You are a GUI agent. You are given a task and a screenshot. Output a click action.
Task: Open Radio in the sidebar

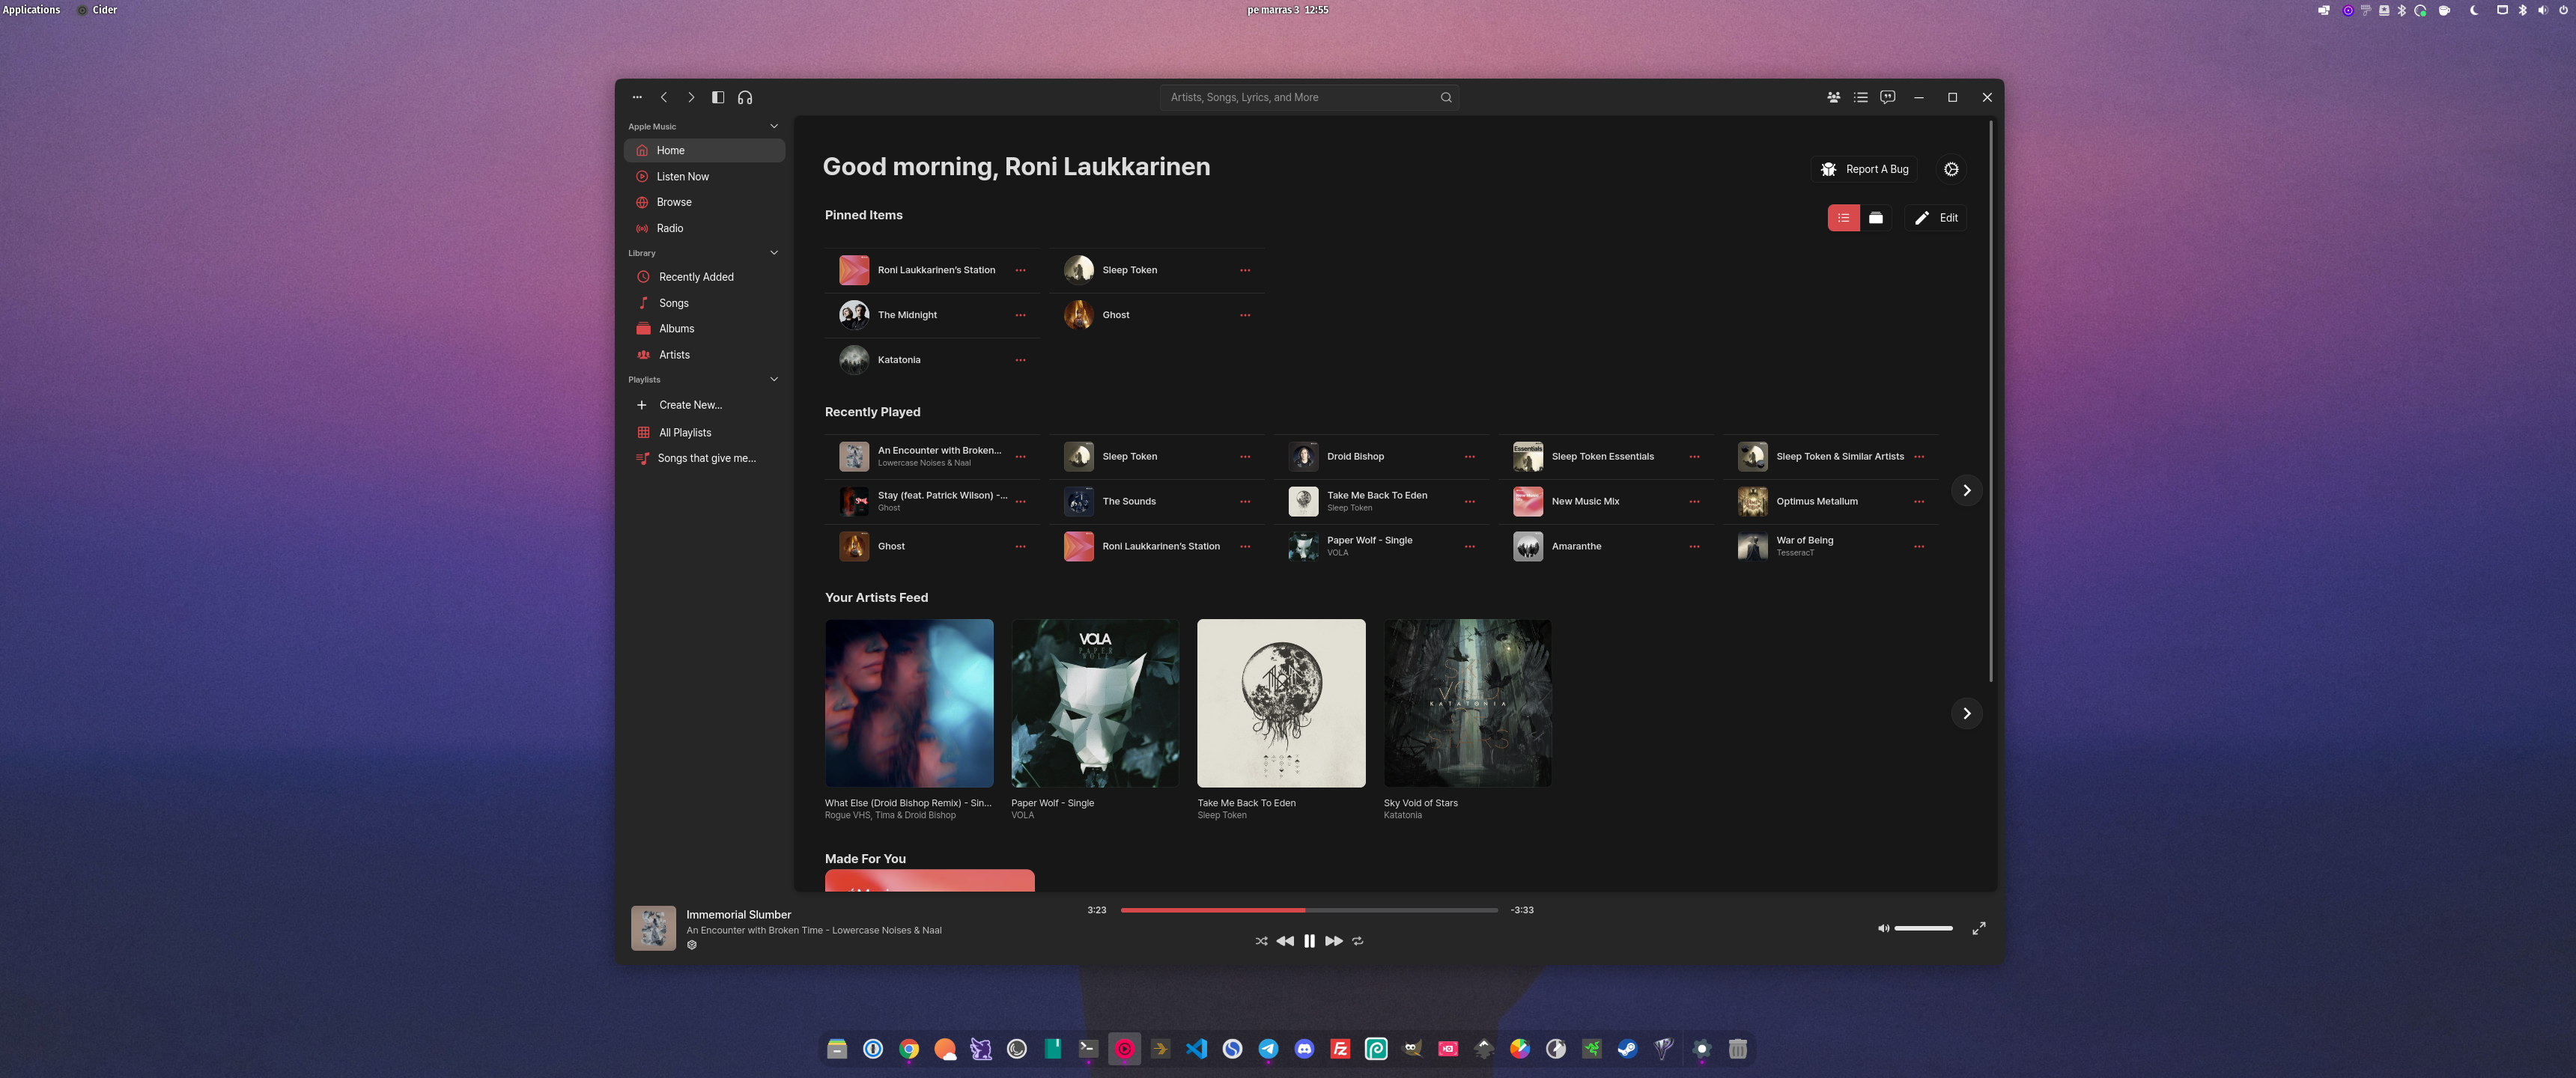coord(704,228)
